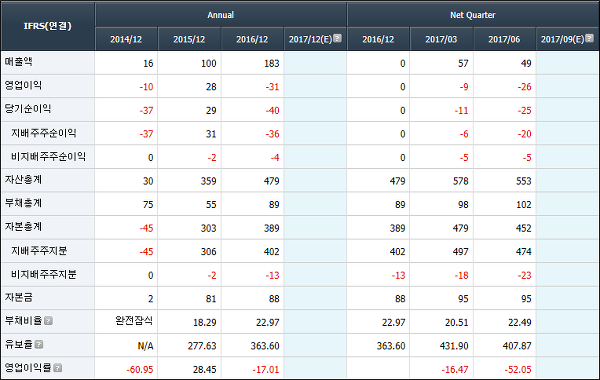
Task: Click 지배주주순이익 value -20 for 2017/06
Action: [524, 134]
